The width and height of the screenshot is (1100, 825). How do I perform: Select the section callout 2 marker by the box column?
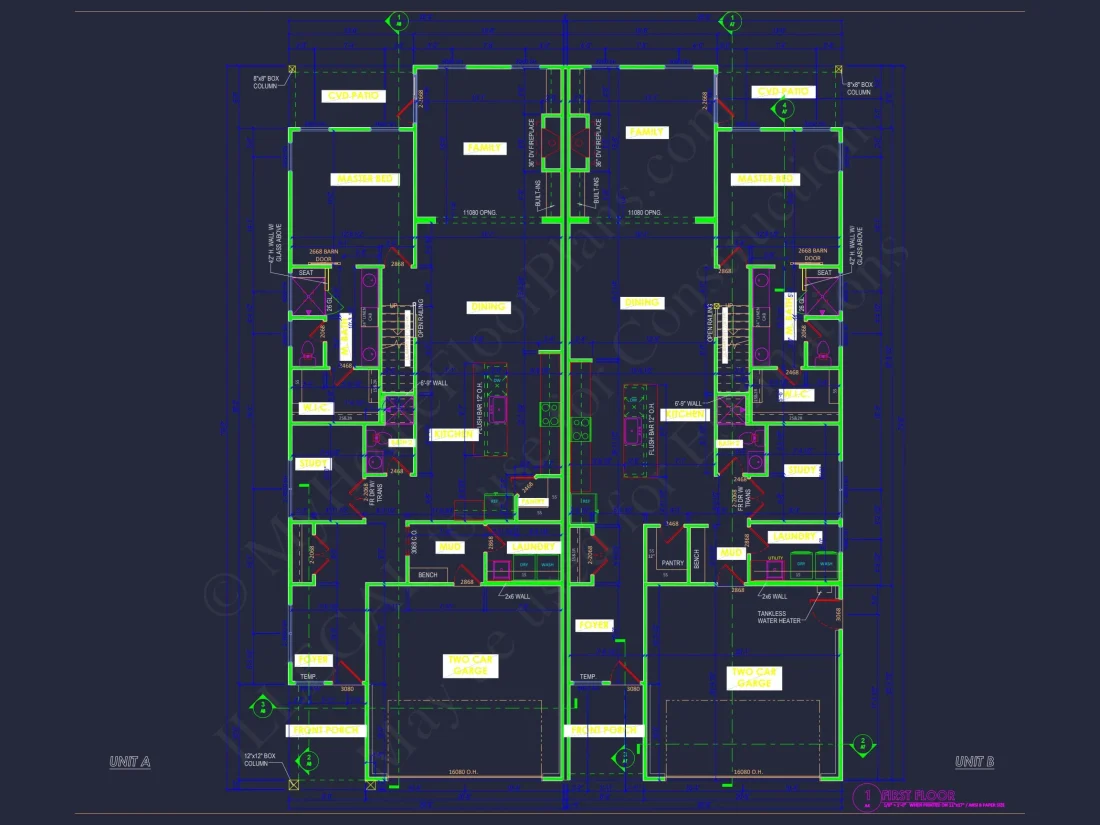pyautogui.click(x=309, y=759)
